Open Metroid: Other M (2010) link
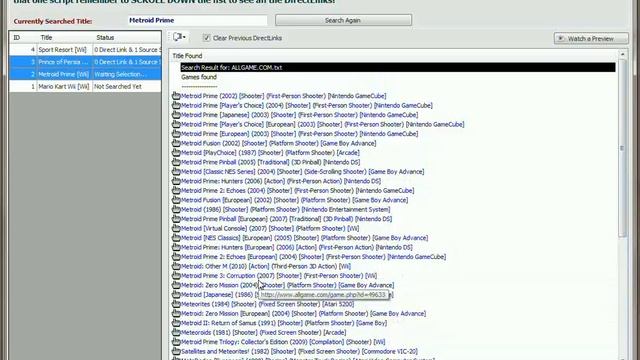 point(266,266)
